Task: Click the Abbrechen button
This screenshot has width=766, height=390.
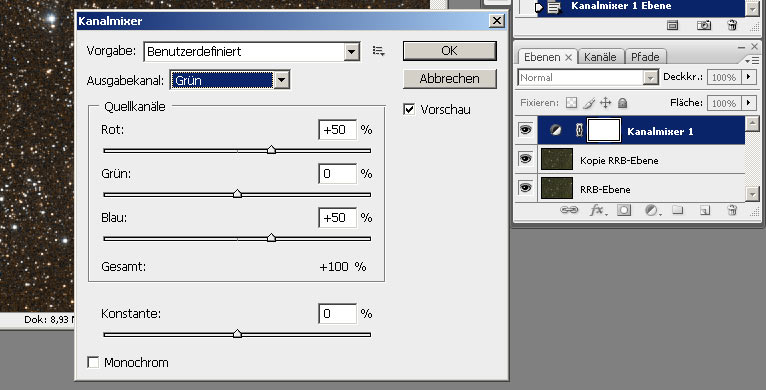Action: (449, 79)
